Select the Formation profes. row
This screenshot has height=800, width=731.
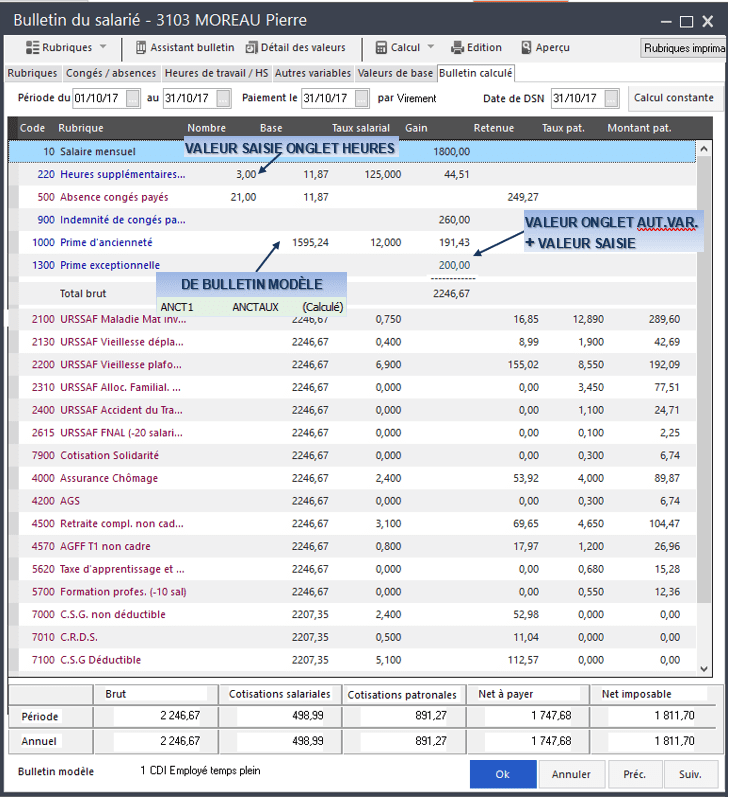click(352, 592)
